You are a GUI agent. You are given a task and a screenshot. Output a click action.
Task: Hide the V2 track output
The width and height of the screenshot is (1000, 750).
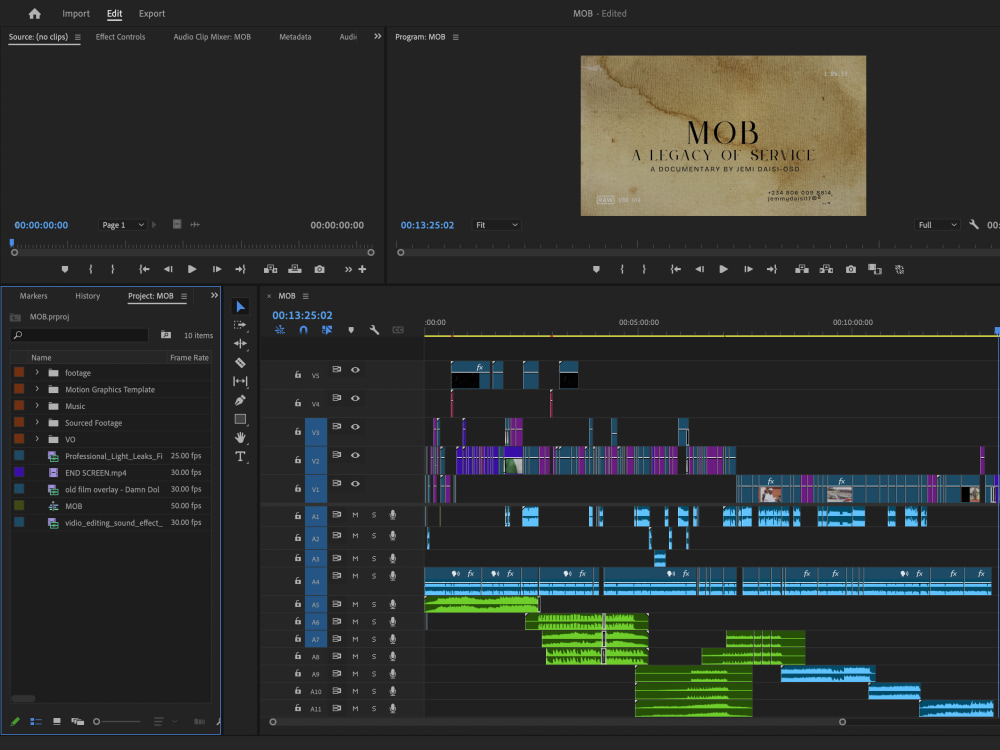355,455
